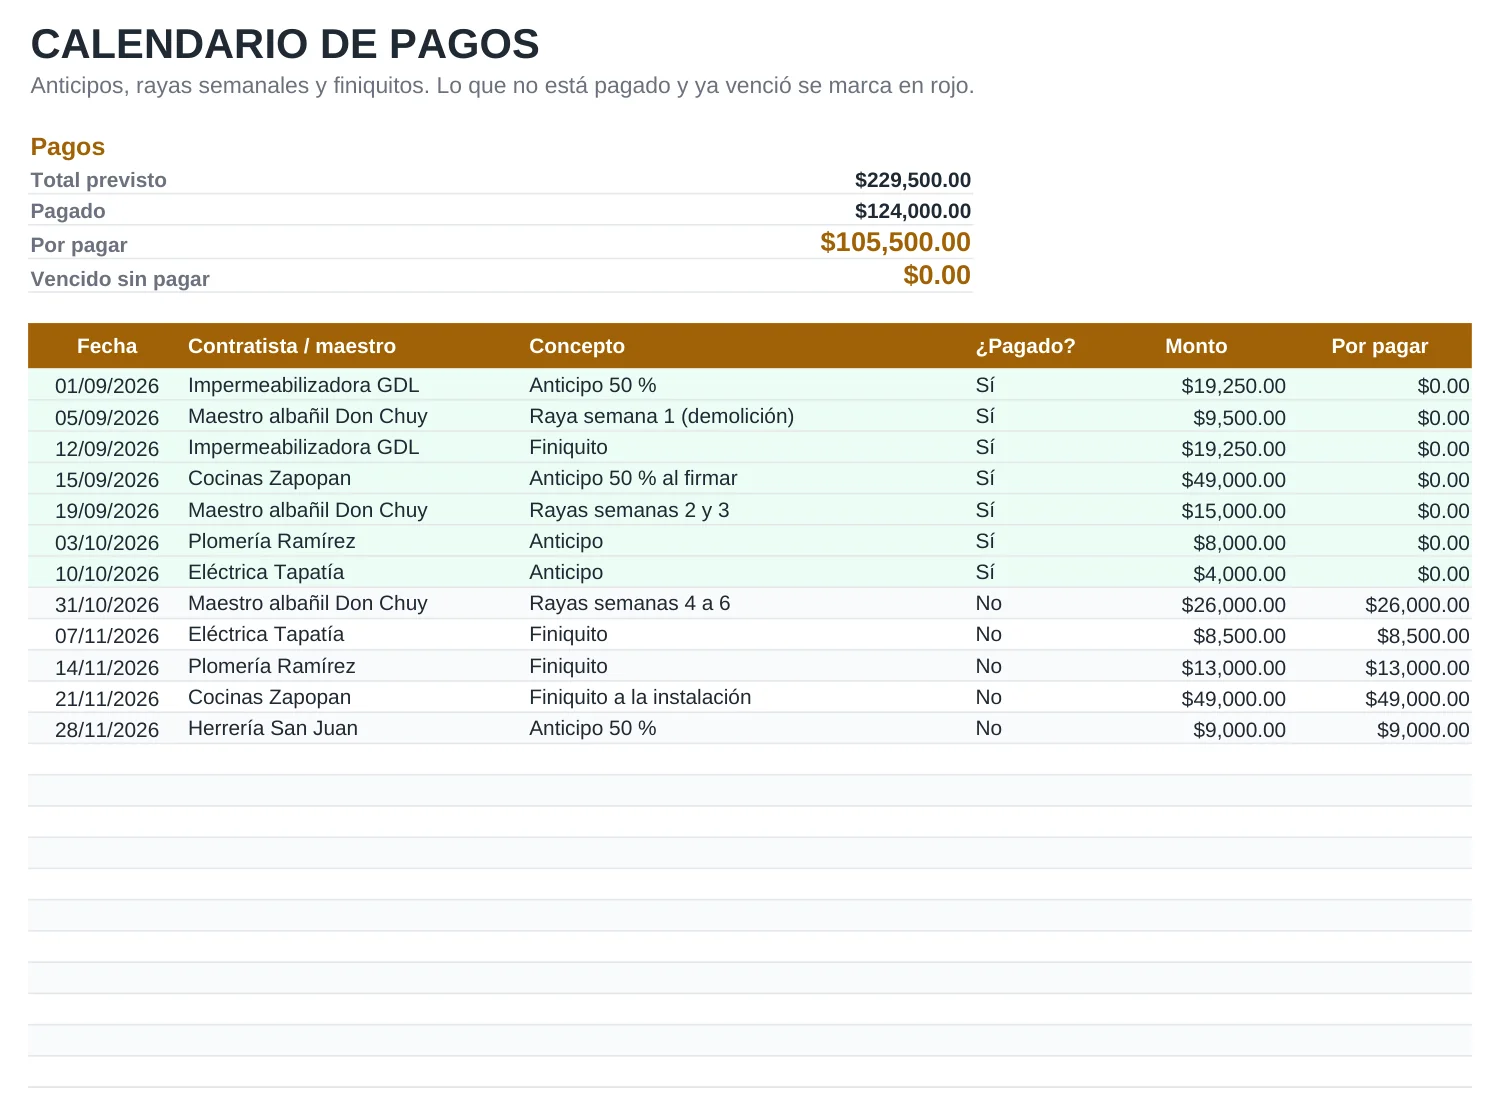Click Finiquito concept in the 12/09/2026 row
The width and height of the screenshot is (1500, 1116).
click(568, 447)
